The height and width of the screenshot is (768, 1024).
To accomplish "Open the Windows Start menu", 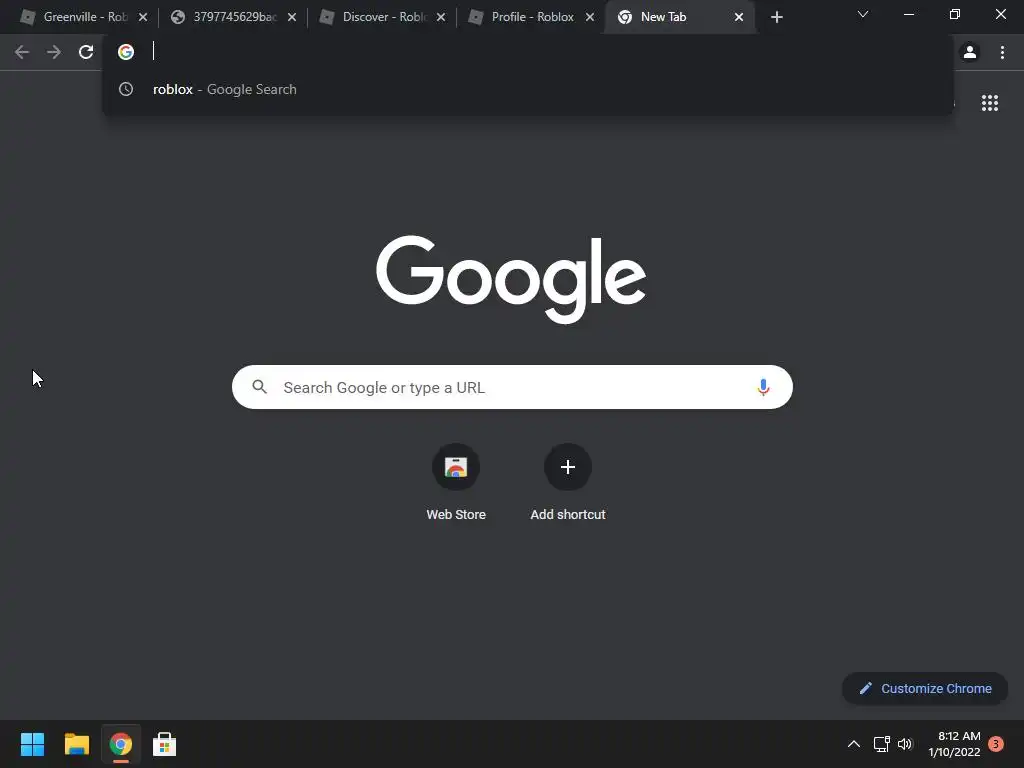I will tap(32, 744).
